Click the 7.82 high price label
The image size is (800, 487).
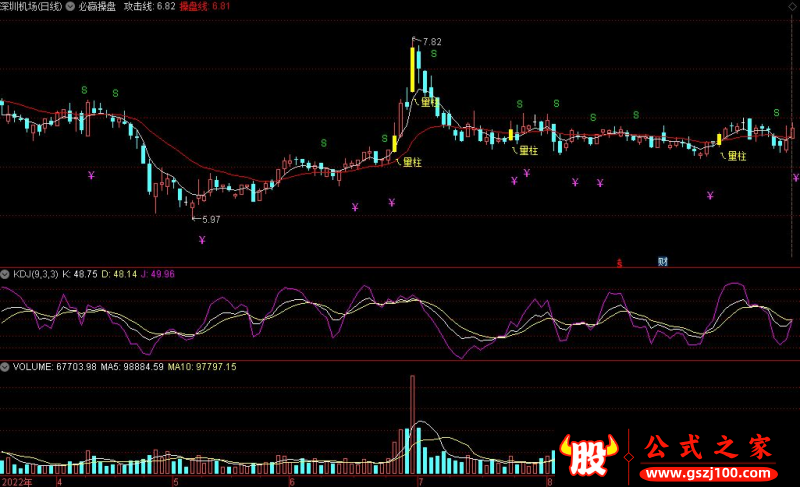[x=432, y=41]
